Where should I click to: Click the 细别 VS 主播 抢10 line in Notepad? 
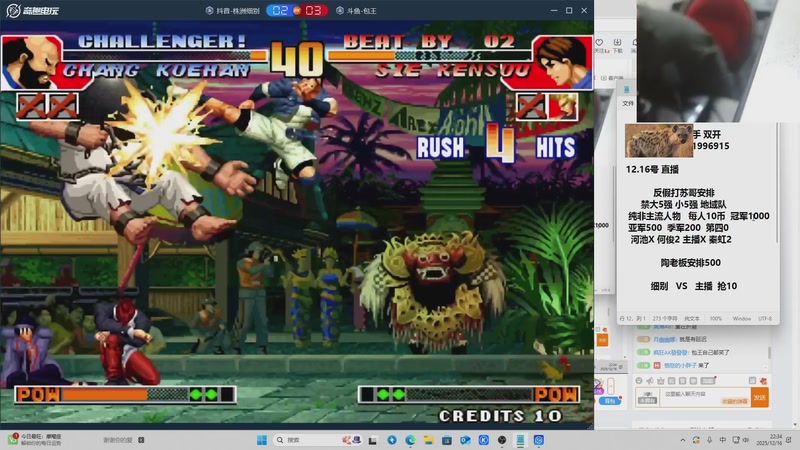694,286
